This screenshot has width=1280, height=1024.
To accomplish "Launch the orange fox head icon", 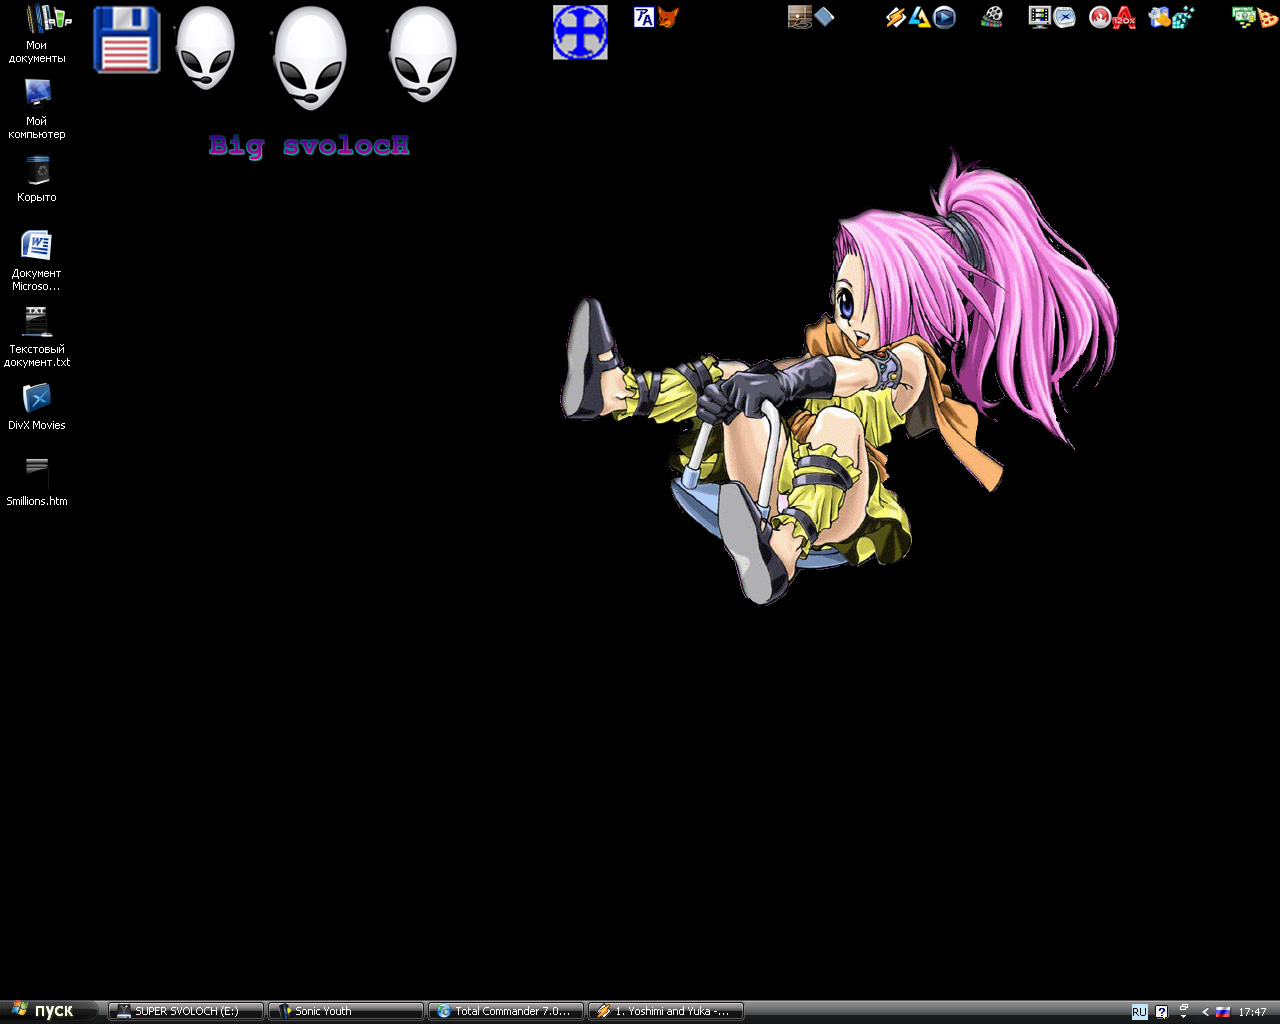I will (668, 17).
